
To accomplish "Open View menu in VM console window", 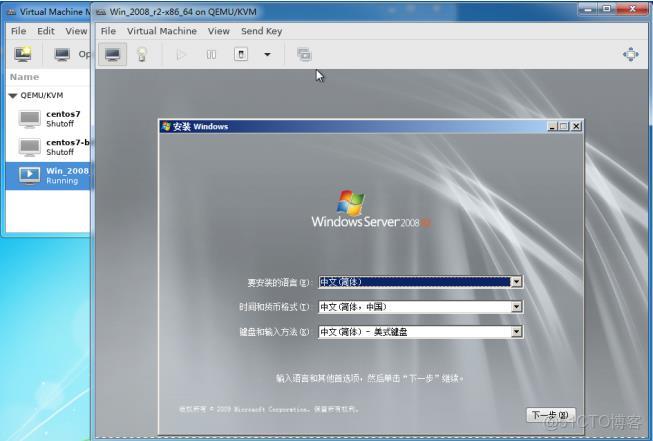I will point(219,31).
